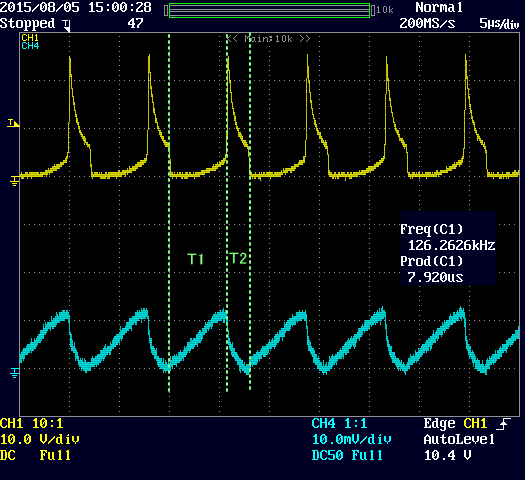The width and height of the screenshot is (525, 480).
Task: Click the Freq(C1) 126.2626kHz measurement readout
Action: click(x=448, y=237)
